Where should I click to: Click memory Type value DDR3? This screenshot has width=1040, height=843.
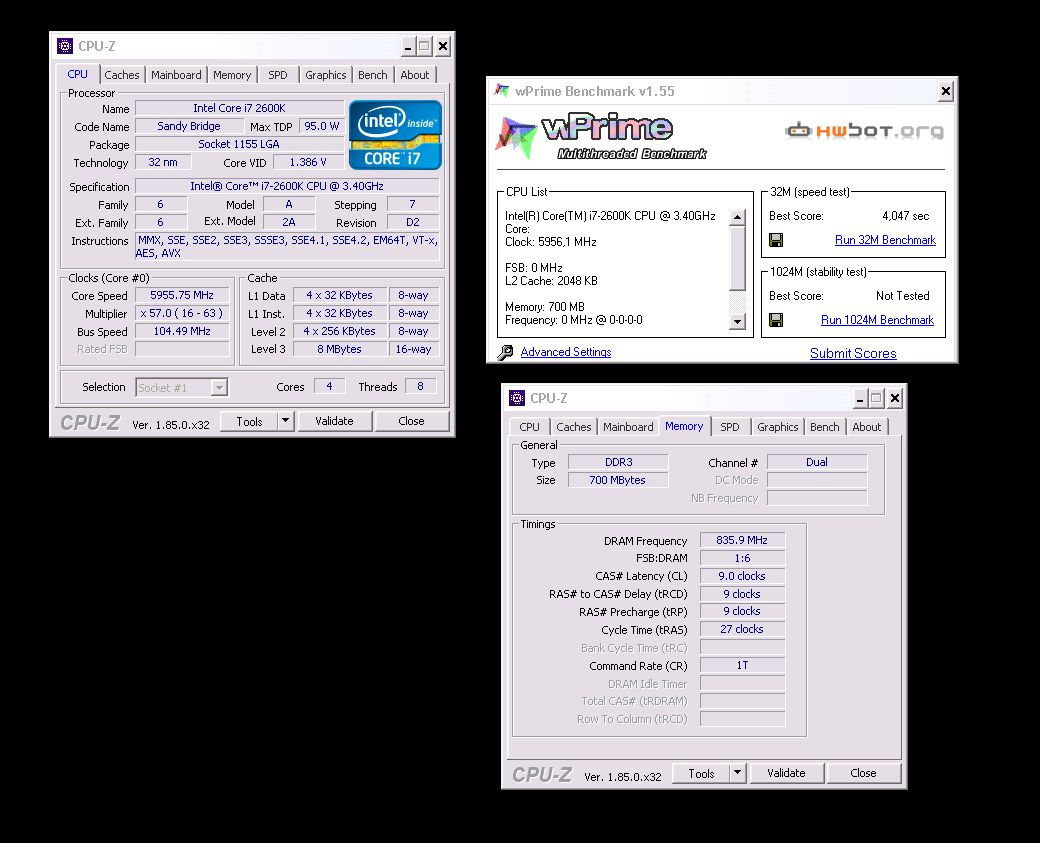pos(618,462)
